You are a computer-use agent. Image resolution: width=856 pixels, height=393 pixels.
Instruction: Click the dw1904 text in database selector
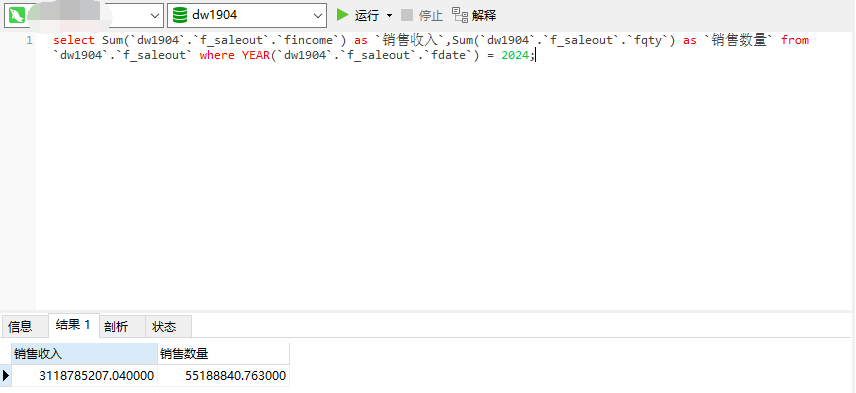coord(215,15)
